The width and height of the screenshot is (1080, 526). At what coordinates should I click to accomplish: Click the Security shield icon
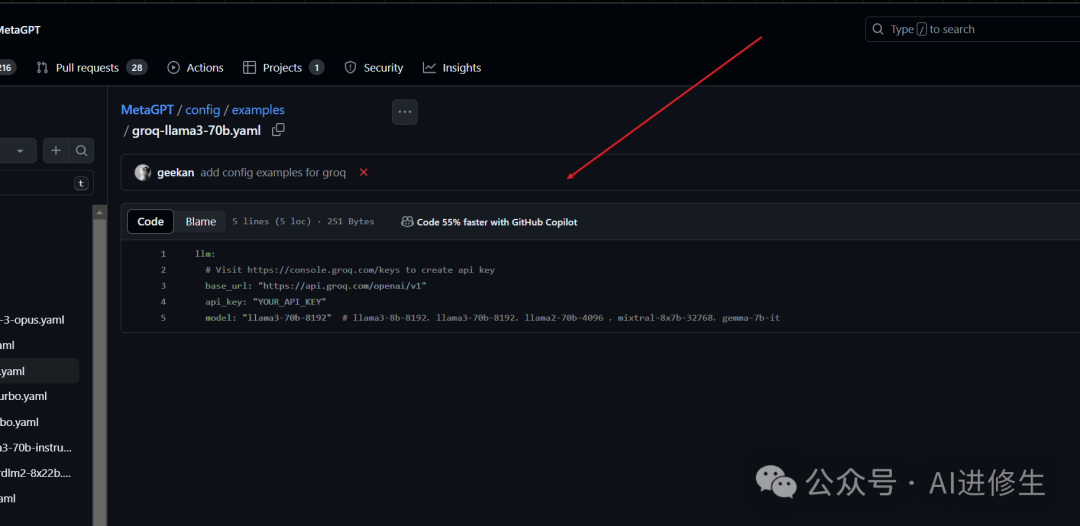351,67
